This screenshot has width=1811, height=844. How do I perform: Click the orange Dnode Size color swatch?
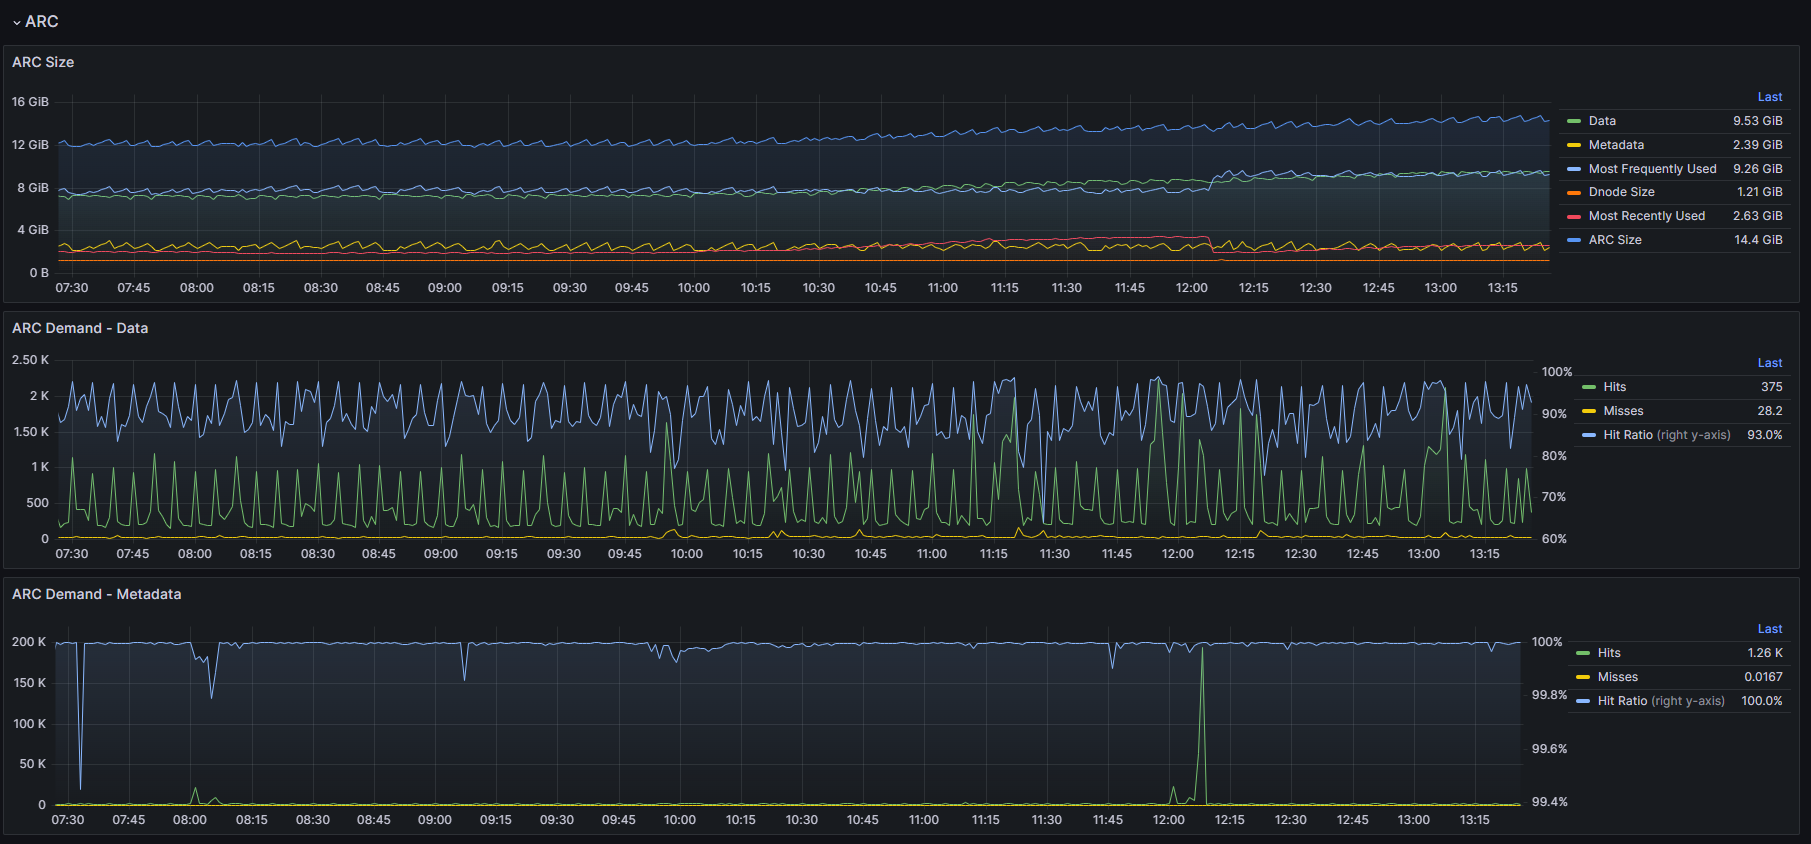(1574, 192)
